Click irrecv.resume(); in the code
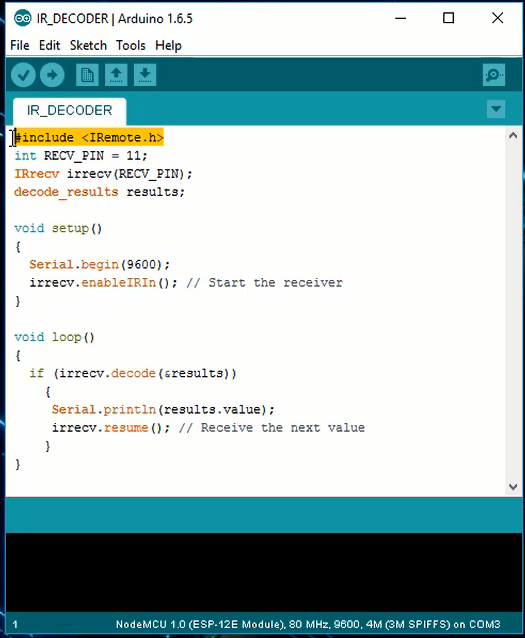The image size is (525, 638). pos(111,428)
